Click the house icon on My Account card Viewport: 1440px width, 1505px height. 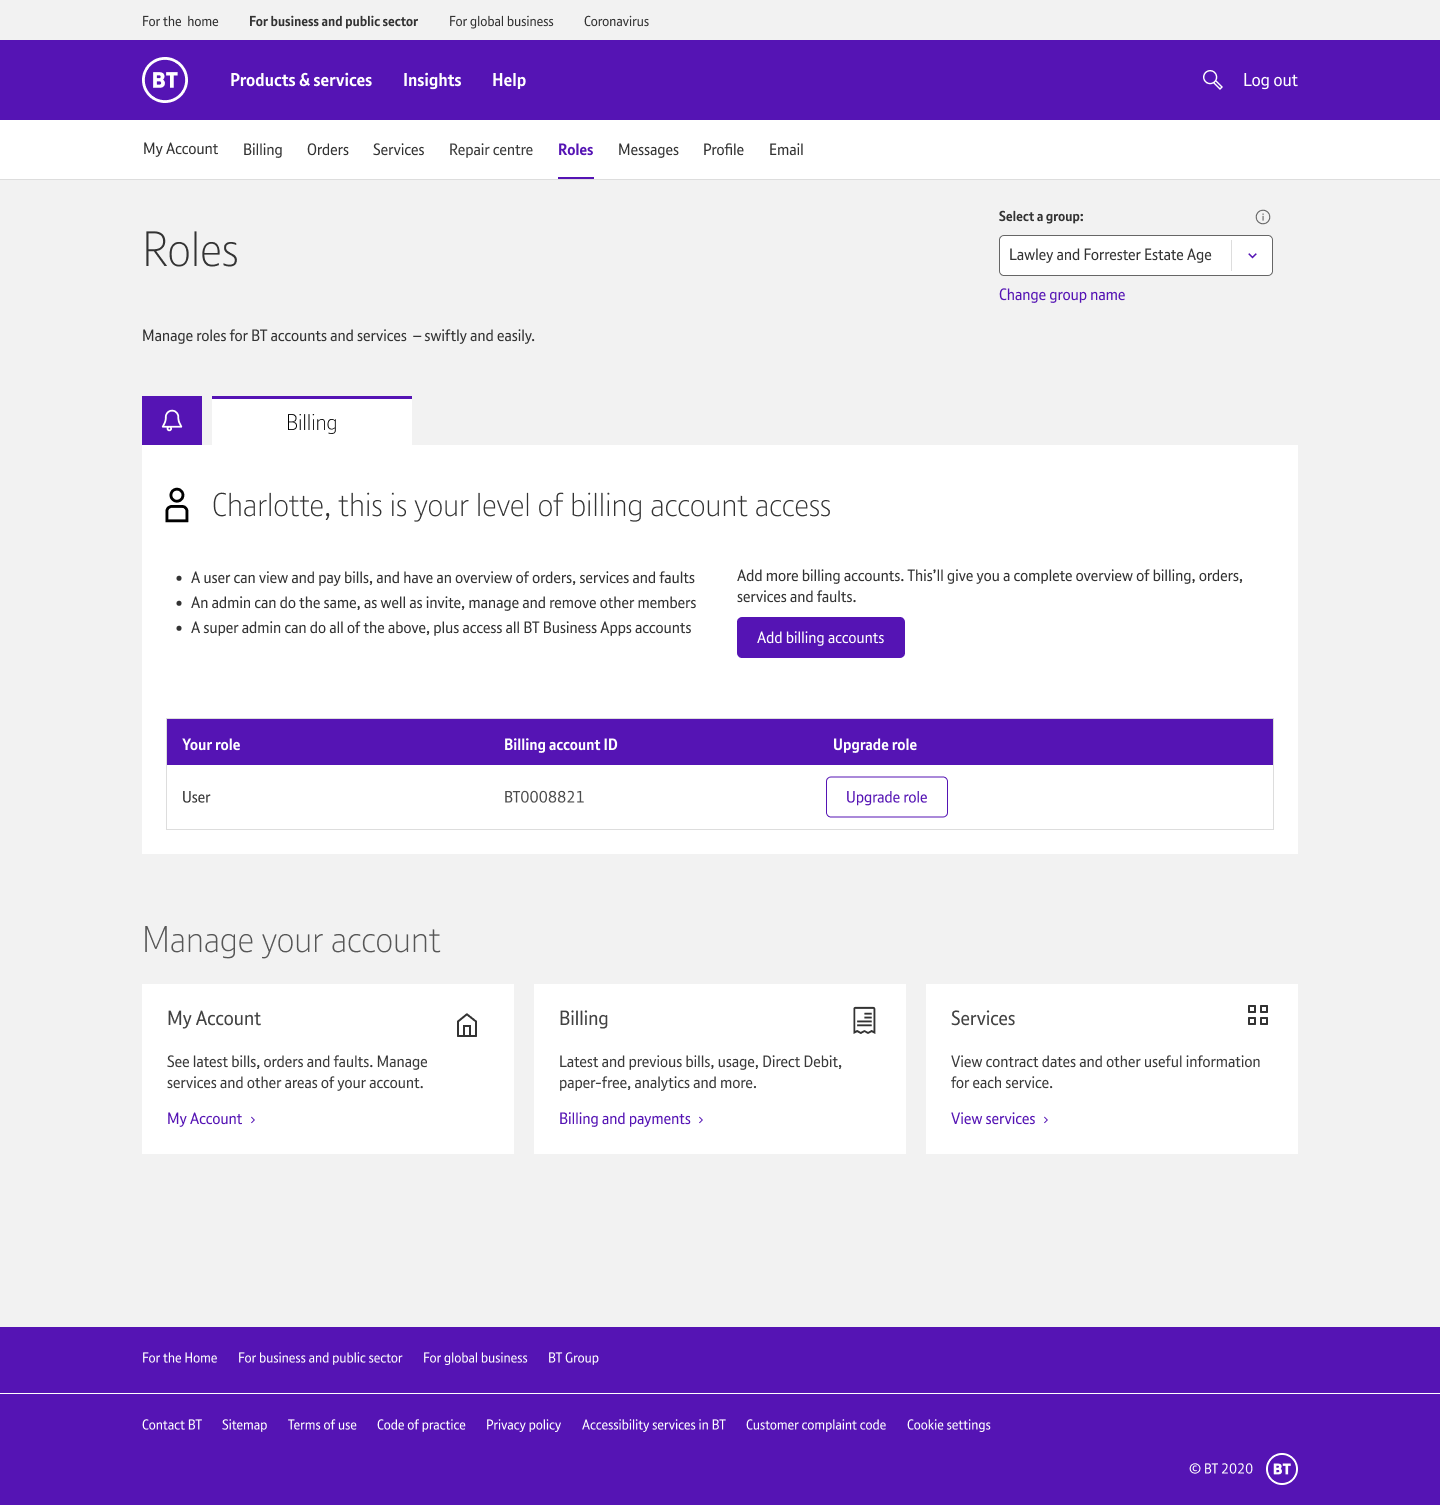[467, 1025]
